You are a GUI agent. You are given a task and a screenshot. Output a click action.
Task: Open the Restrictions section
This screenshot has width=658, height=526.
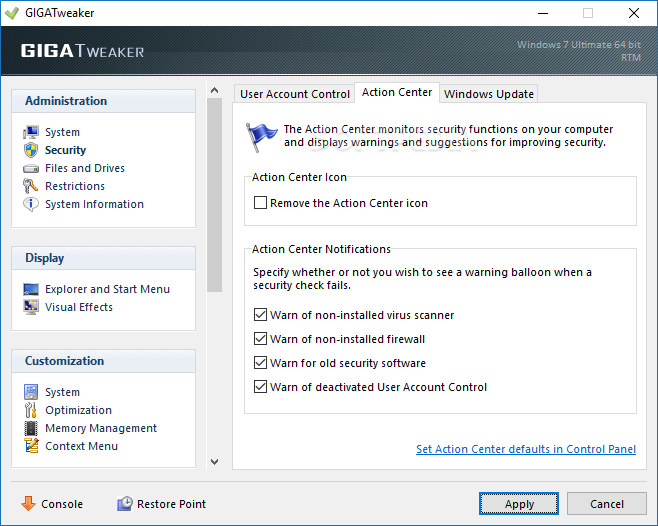tap(75, 186)
